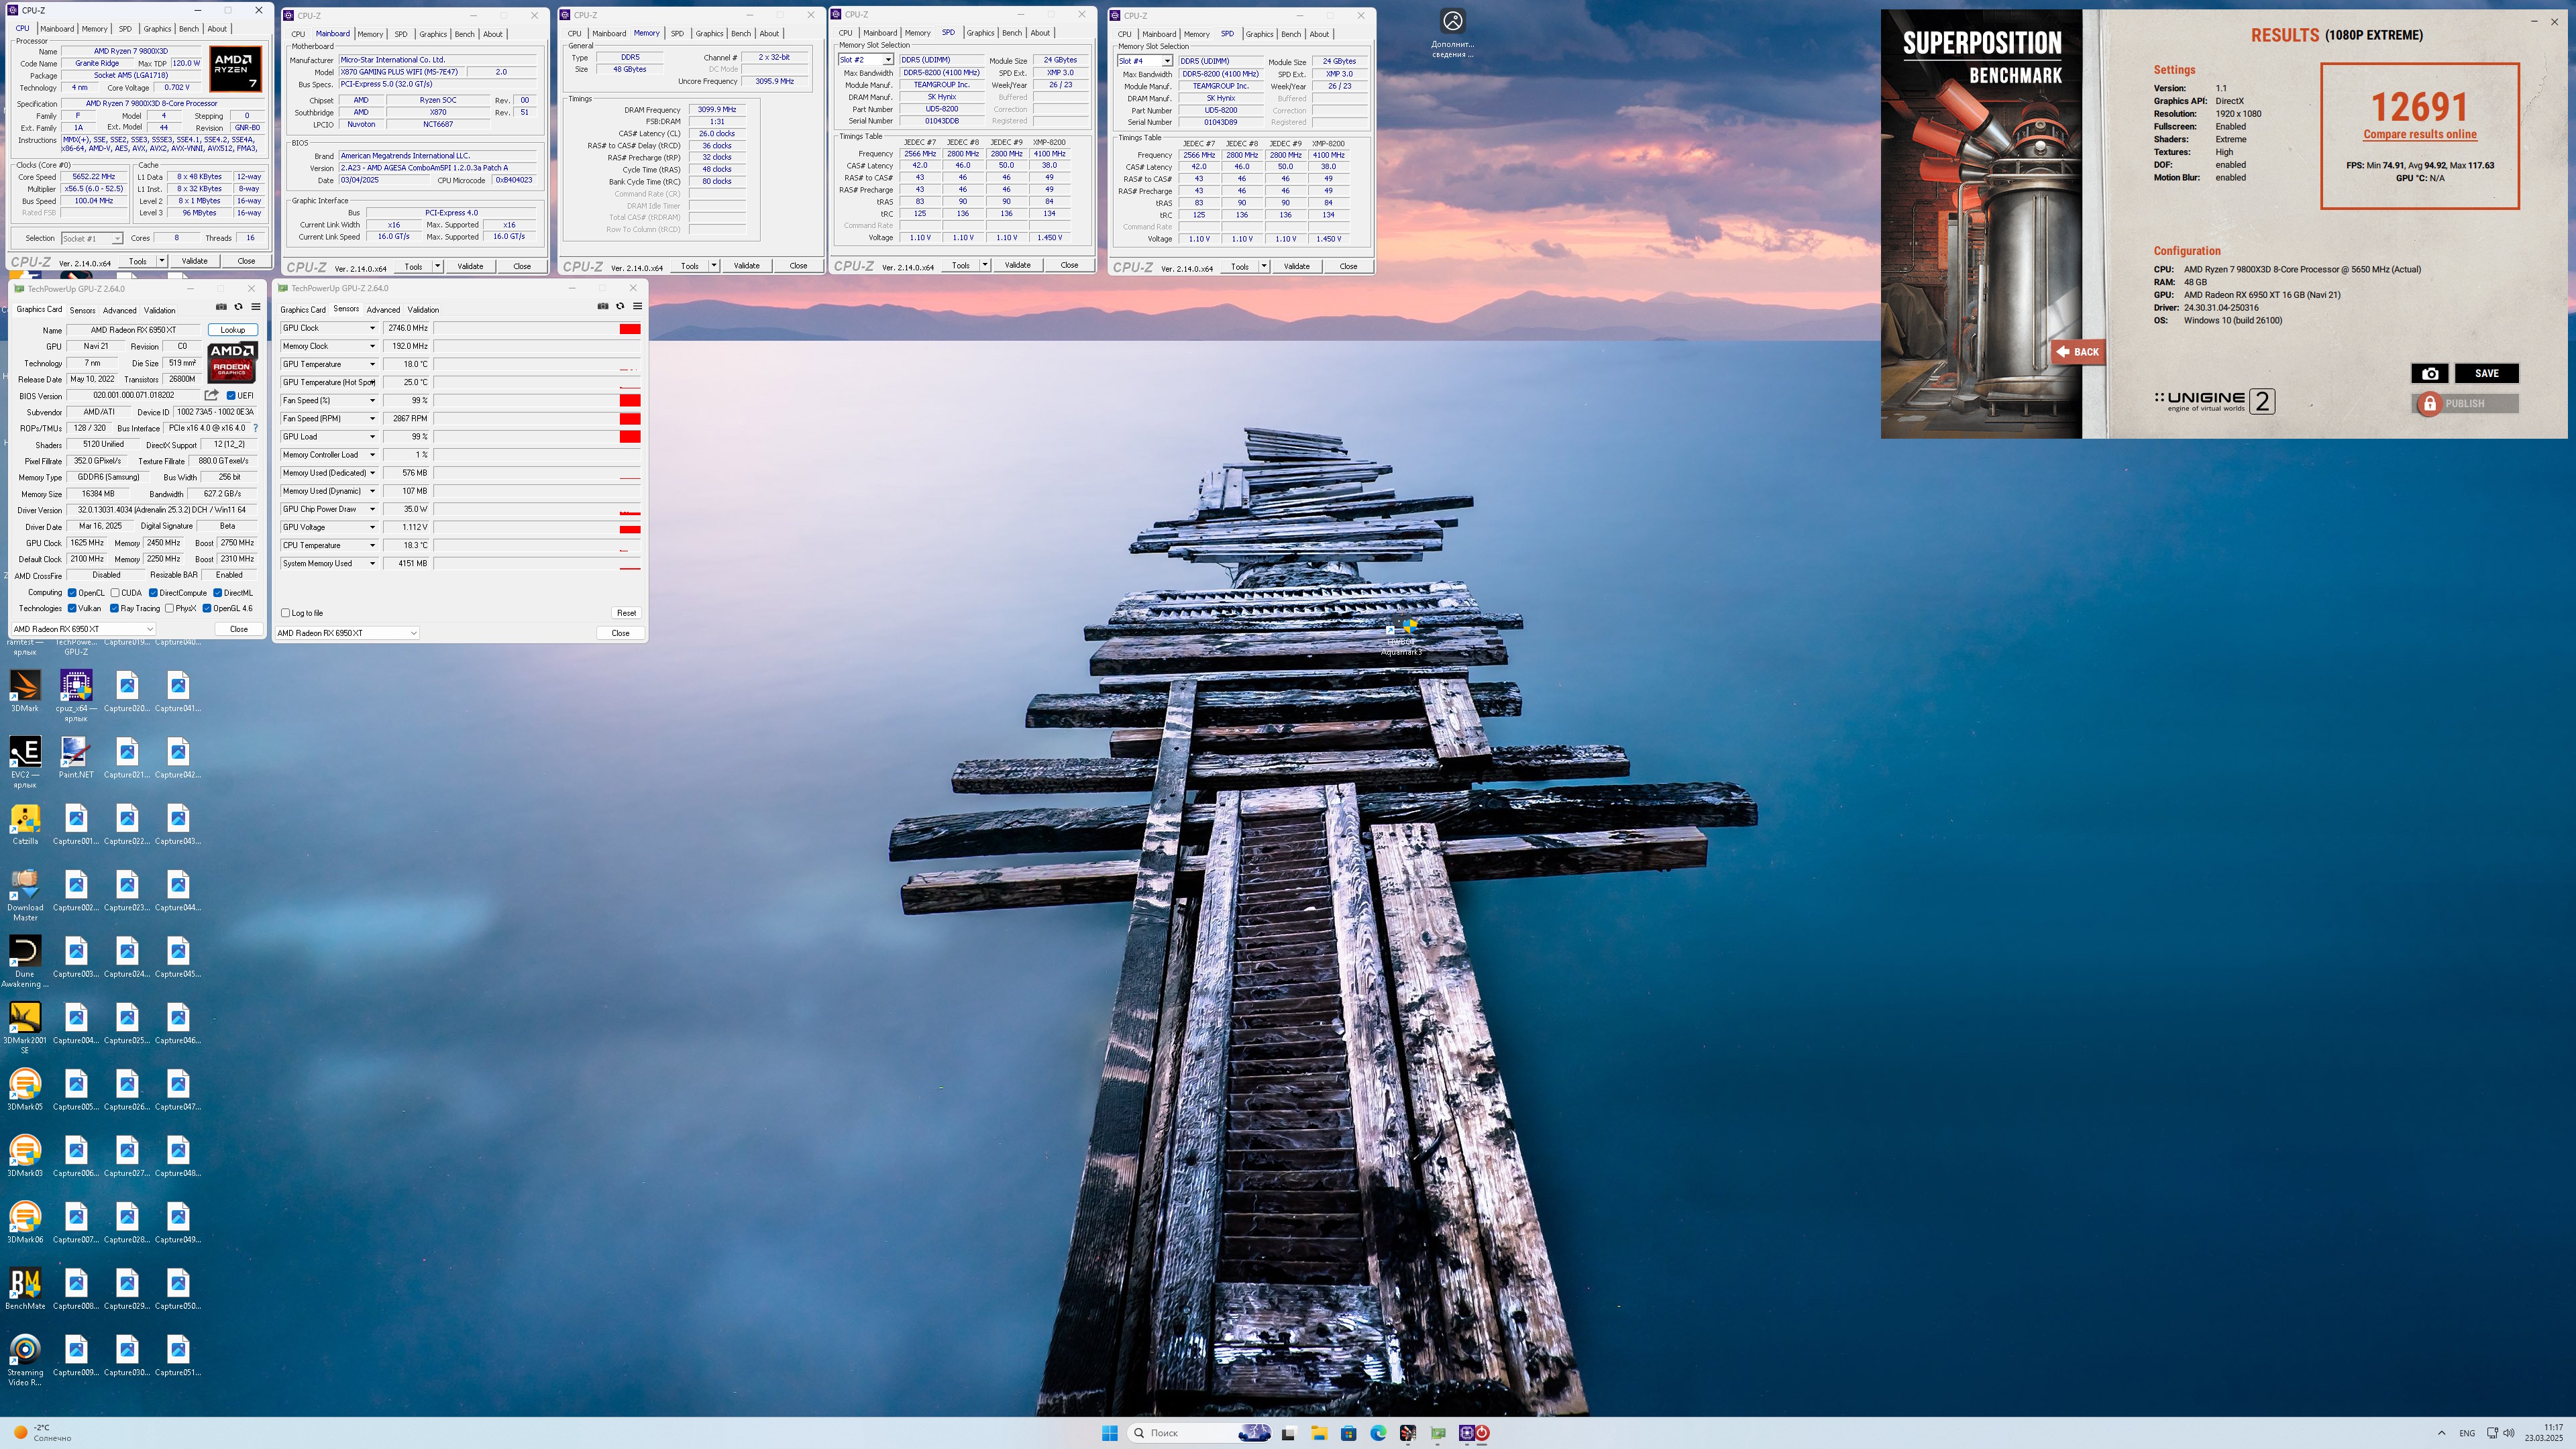Click the Radeon Graphics logo in GPU-Z
Image resolution: width=2576 pixels, height=1449 pixels.
pyautogui.click(x=232, y=362)
